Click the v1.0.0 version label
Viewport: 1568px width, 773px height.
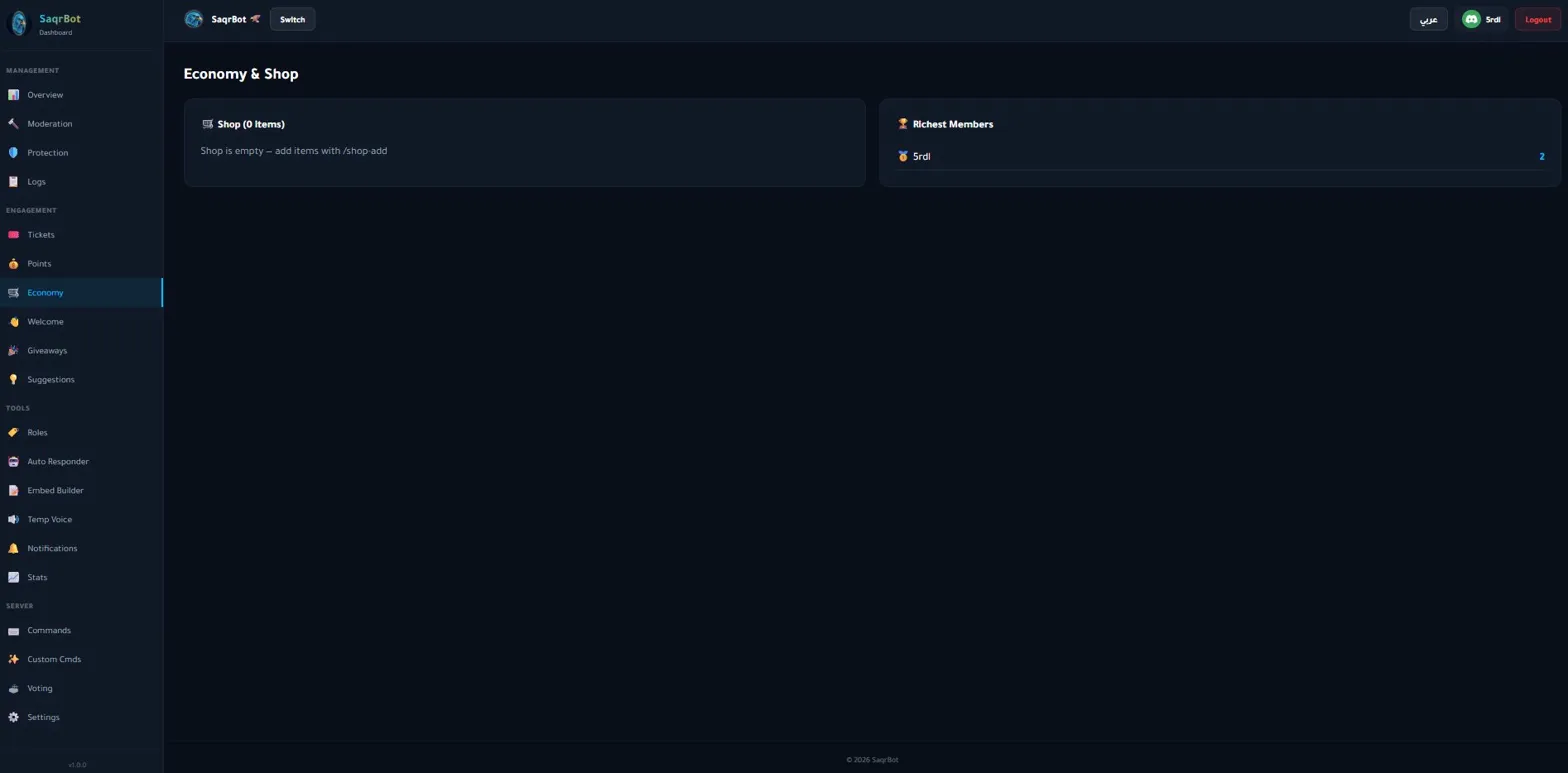77,765
